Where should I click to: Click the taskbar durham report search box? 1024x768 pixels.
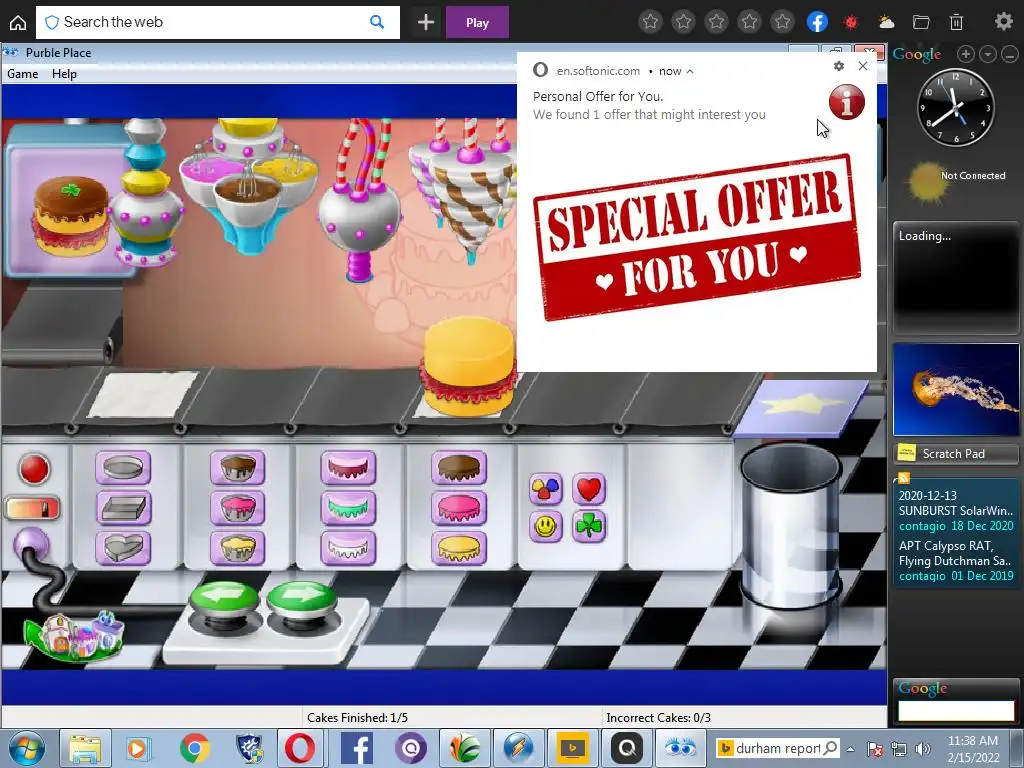(x=778, y=748)
